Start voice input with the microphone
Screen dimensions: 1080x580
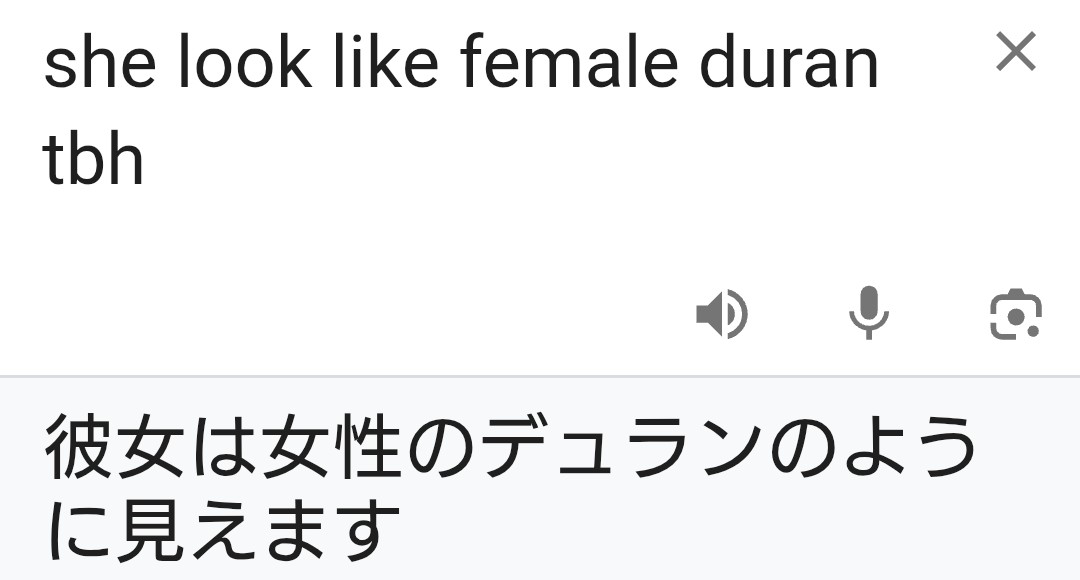[868, 313]
